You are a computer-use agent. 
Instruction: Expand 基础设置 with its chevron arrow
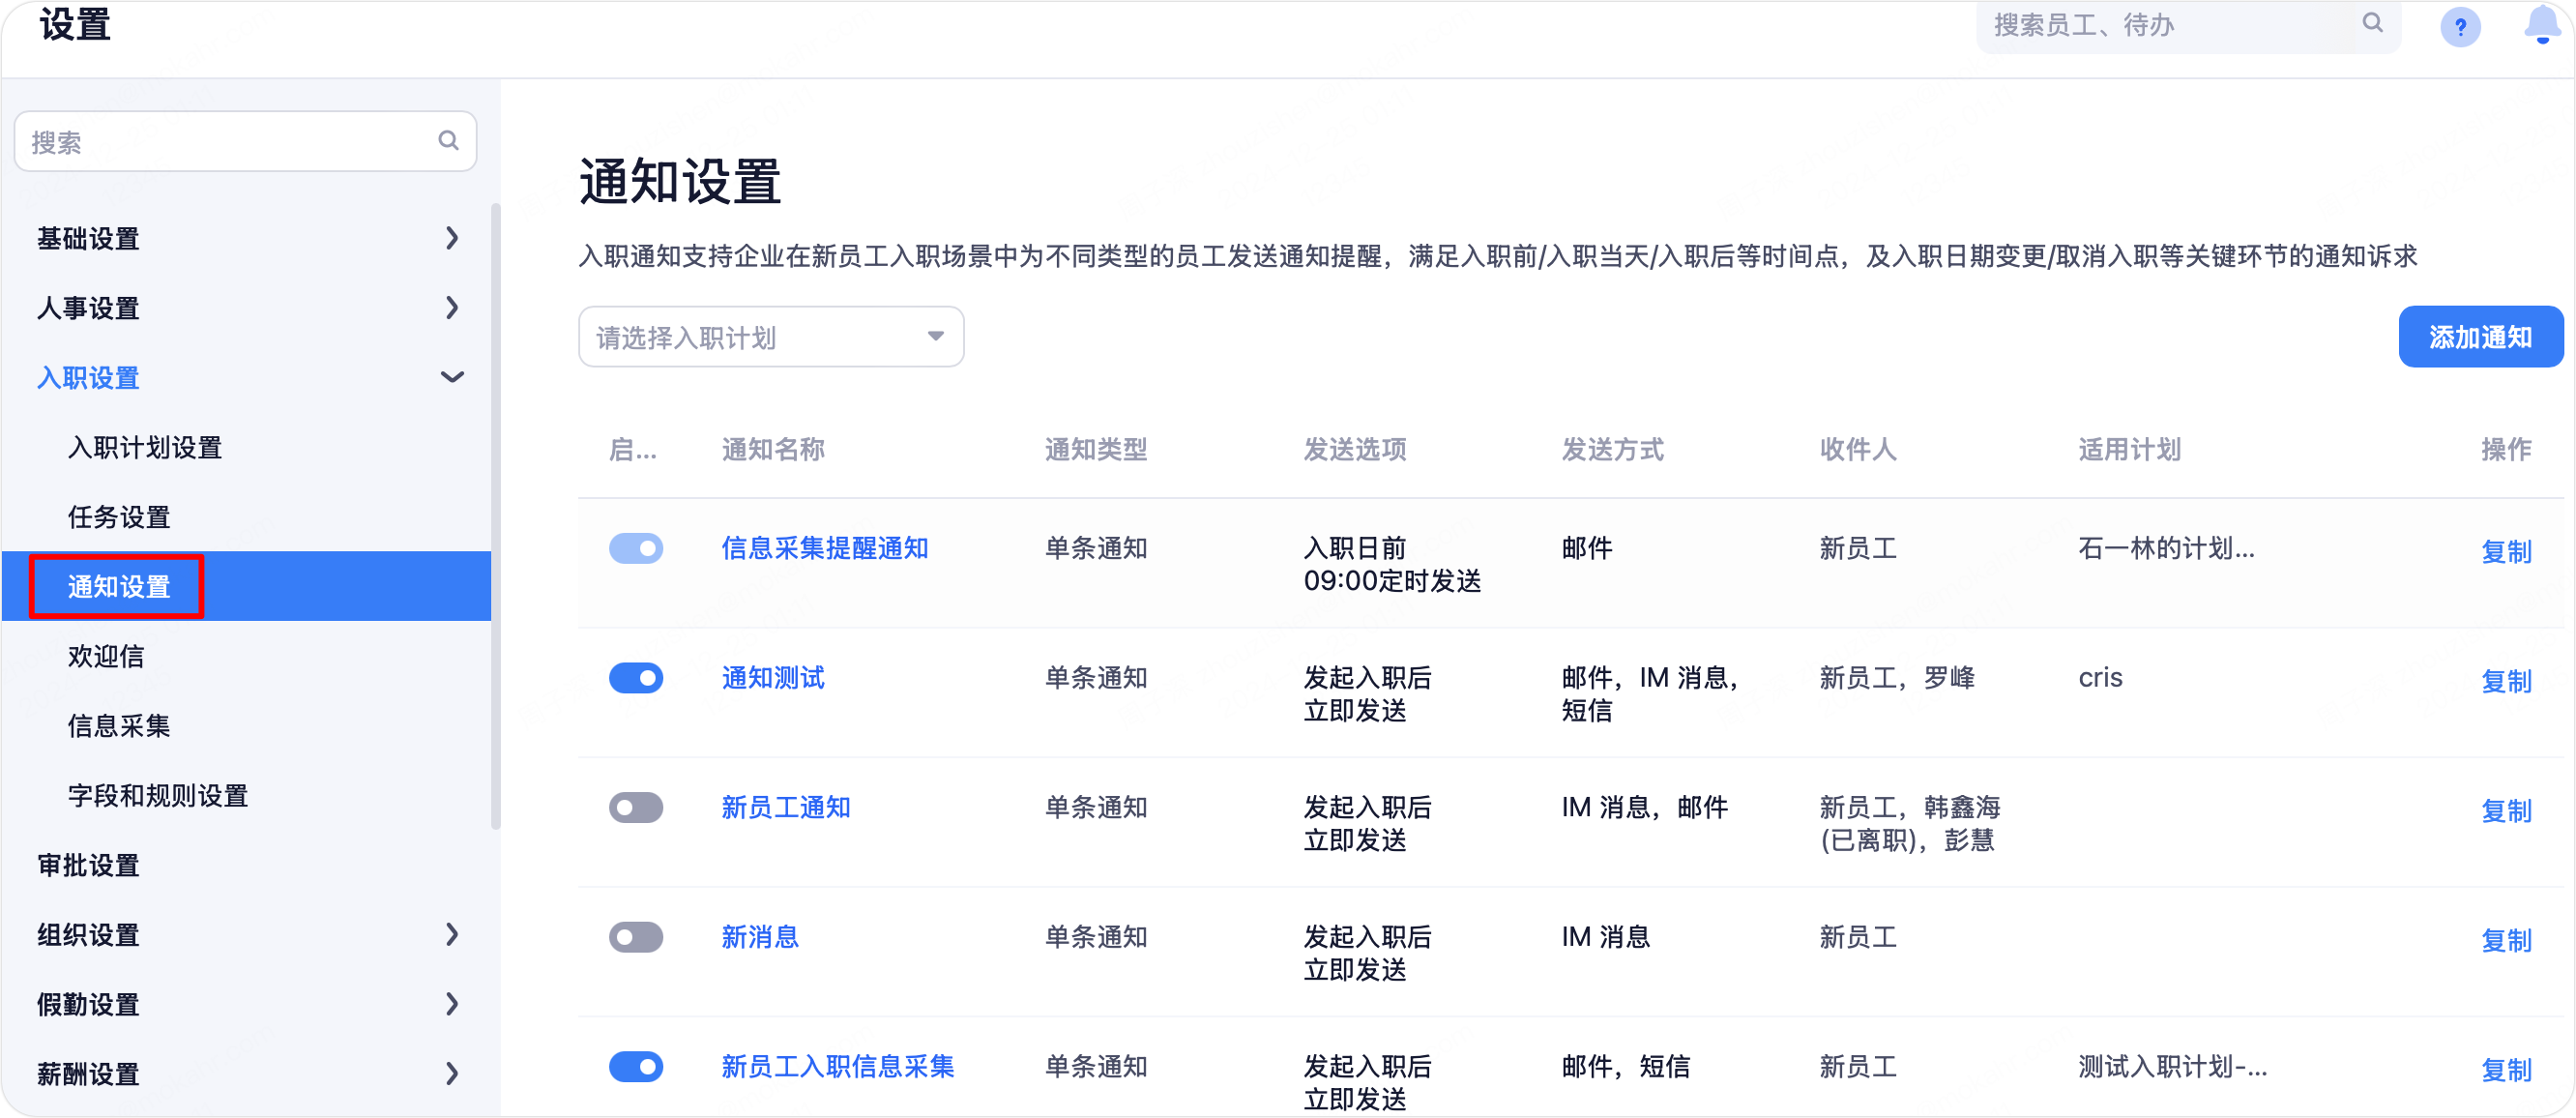click(452, 238)
